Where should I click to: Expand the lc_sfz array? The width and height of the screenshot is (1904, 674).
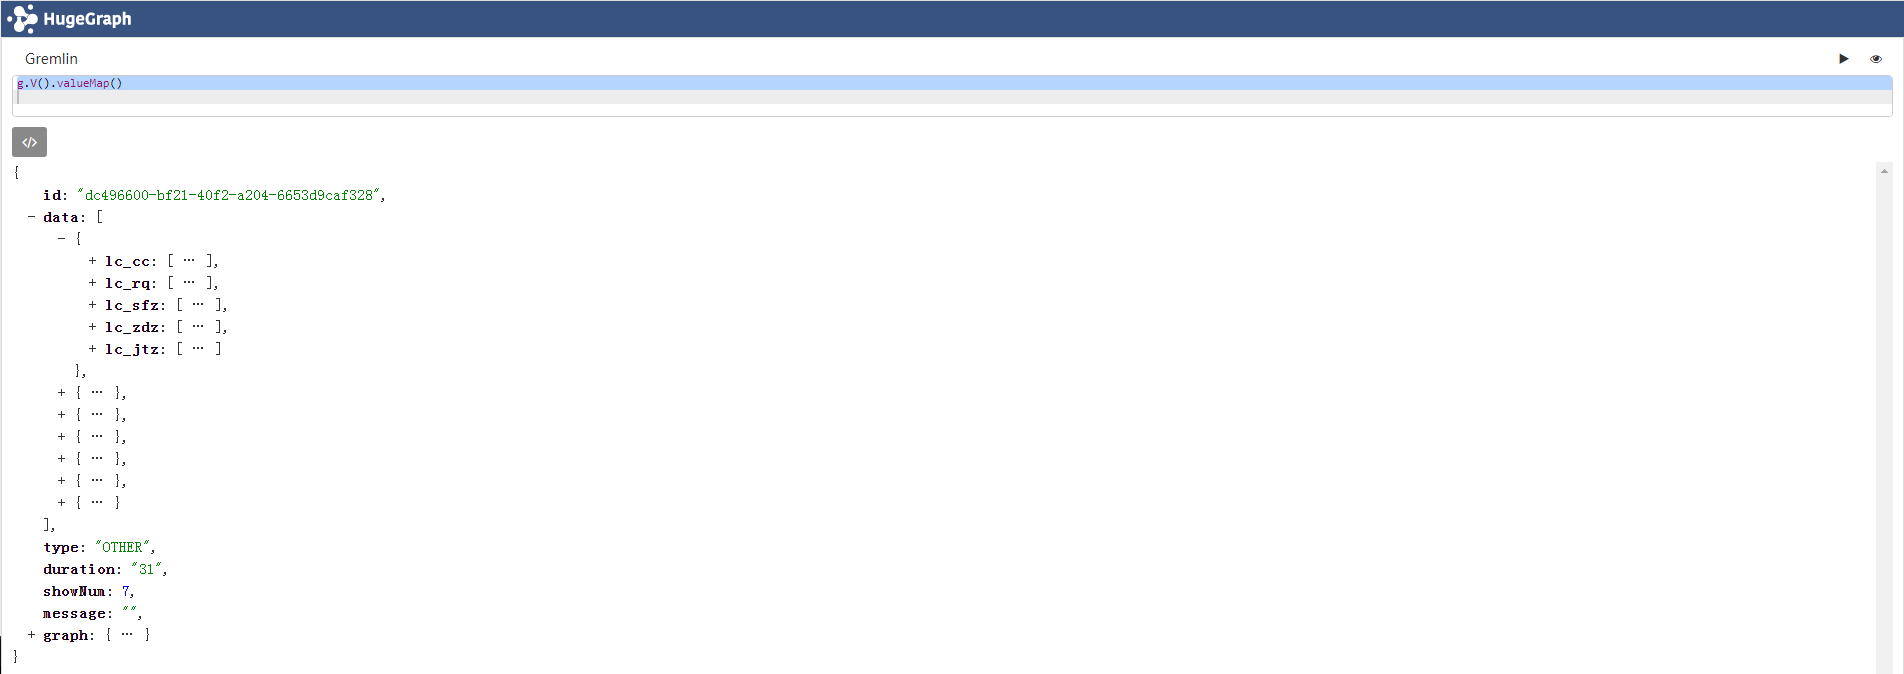[93, 305]
